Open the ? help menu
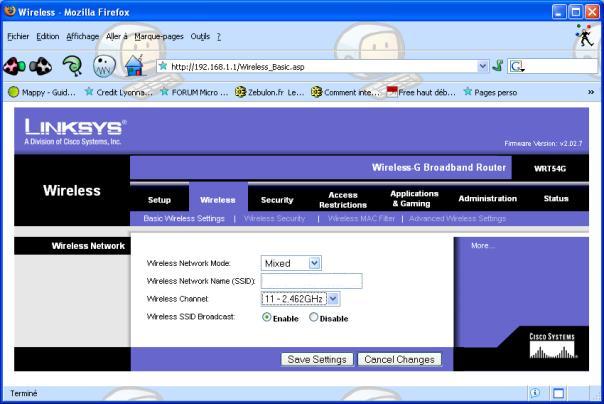Screen dimensions: 604x404 tap(218, 36)
